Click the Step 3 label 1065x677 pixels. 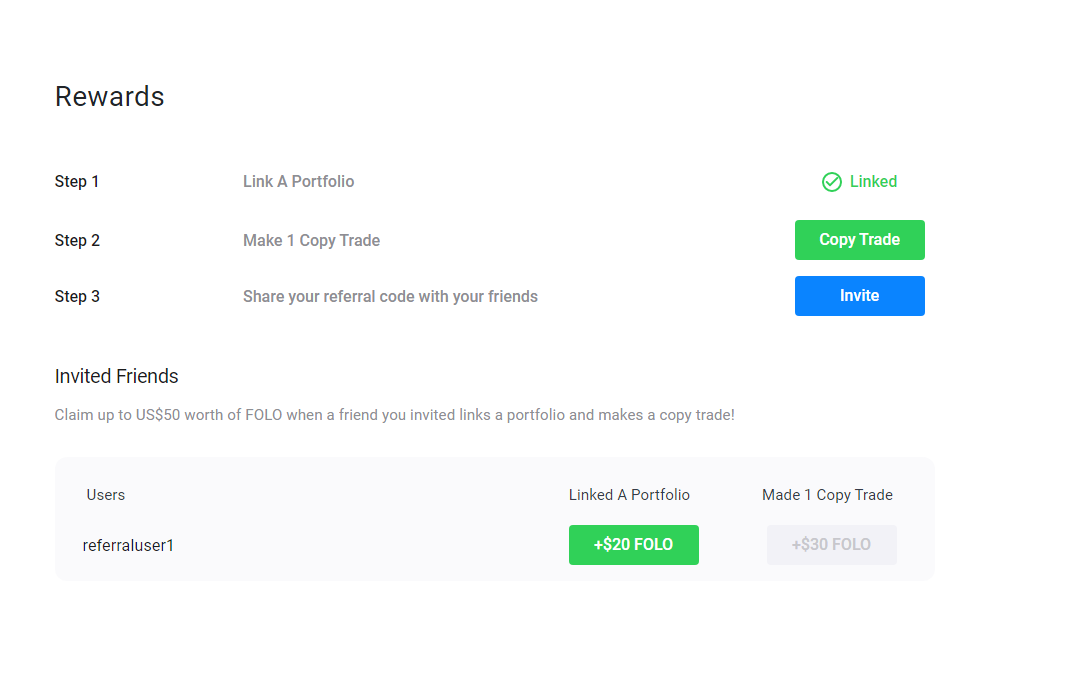[77, 297]
